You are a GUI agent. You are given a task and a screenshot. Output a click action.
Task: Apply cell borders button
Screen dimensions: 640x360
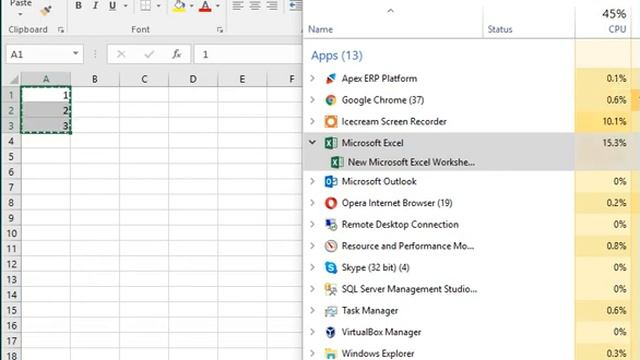pyautogui.click(x=145, y=6)
